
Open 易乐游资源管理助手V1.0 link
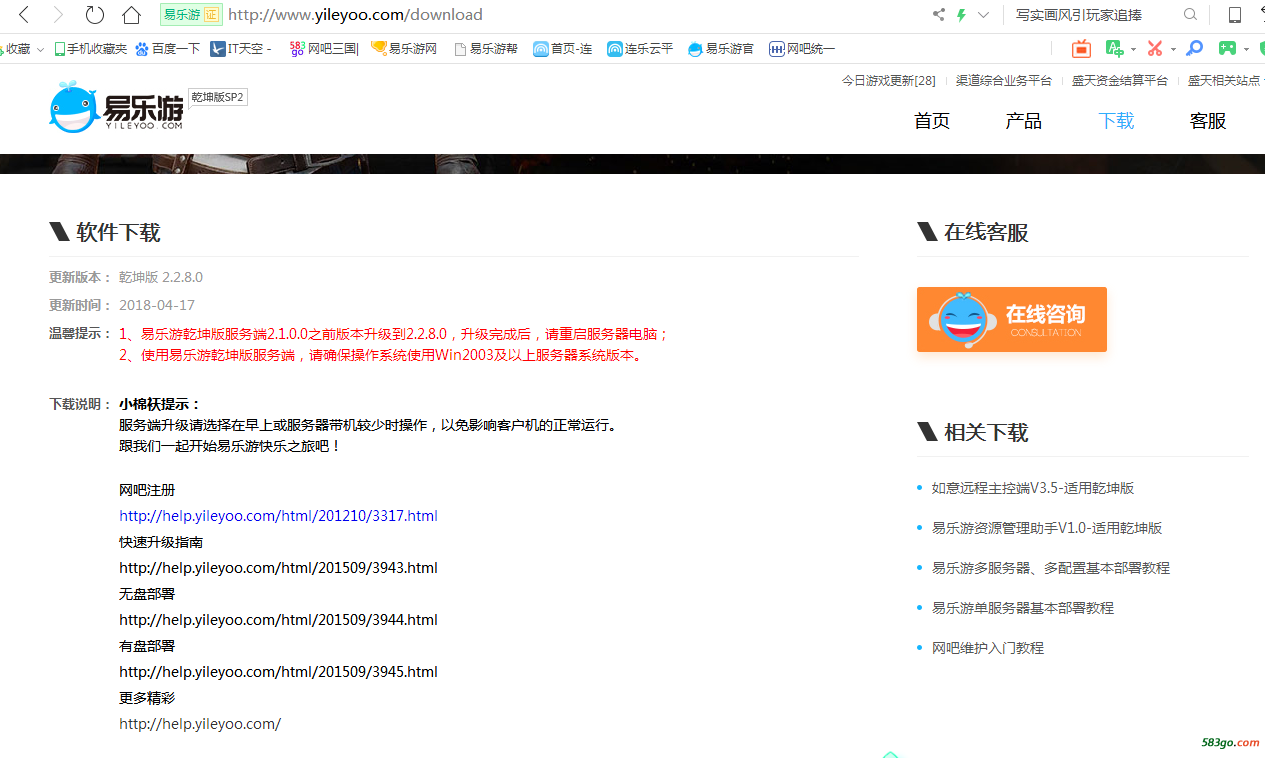pos(1047,528)
